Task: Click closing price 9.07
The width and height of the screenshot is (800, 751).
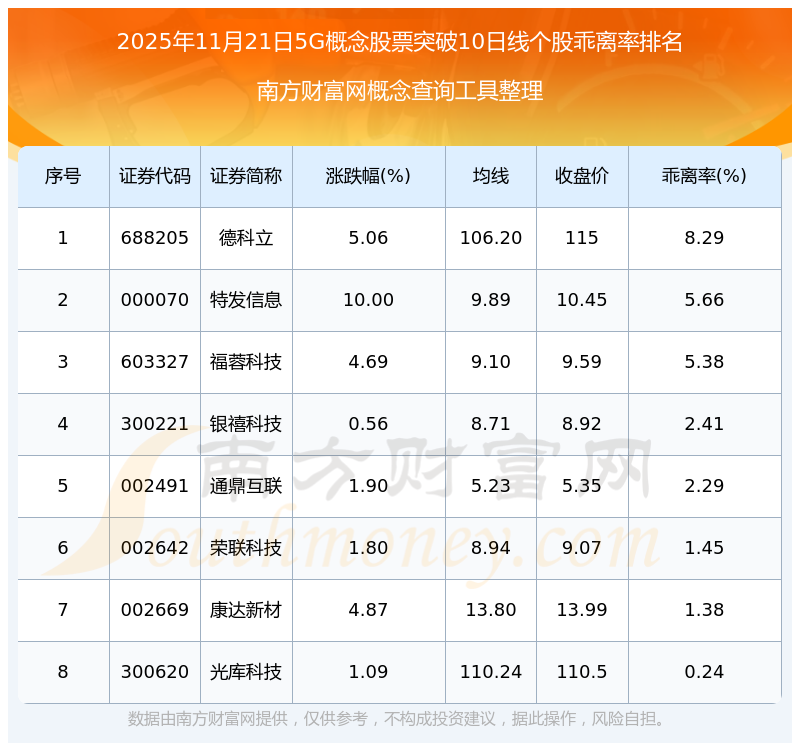Action: [582, 548]
